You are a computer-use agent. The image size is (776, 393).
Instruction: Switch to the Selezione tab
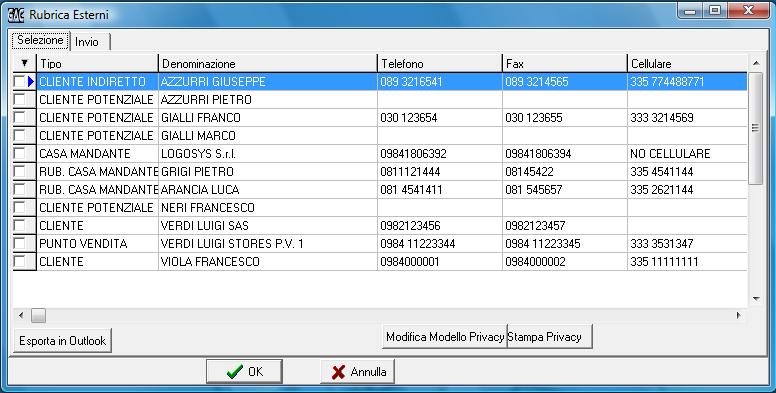click(41, 40)
